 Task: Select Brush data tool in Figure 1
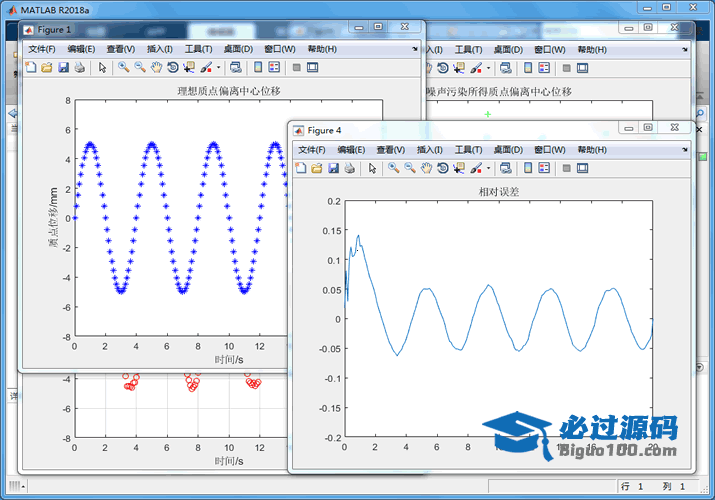[x=206, y=67]
